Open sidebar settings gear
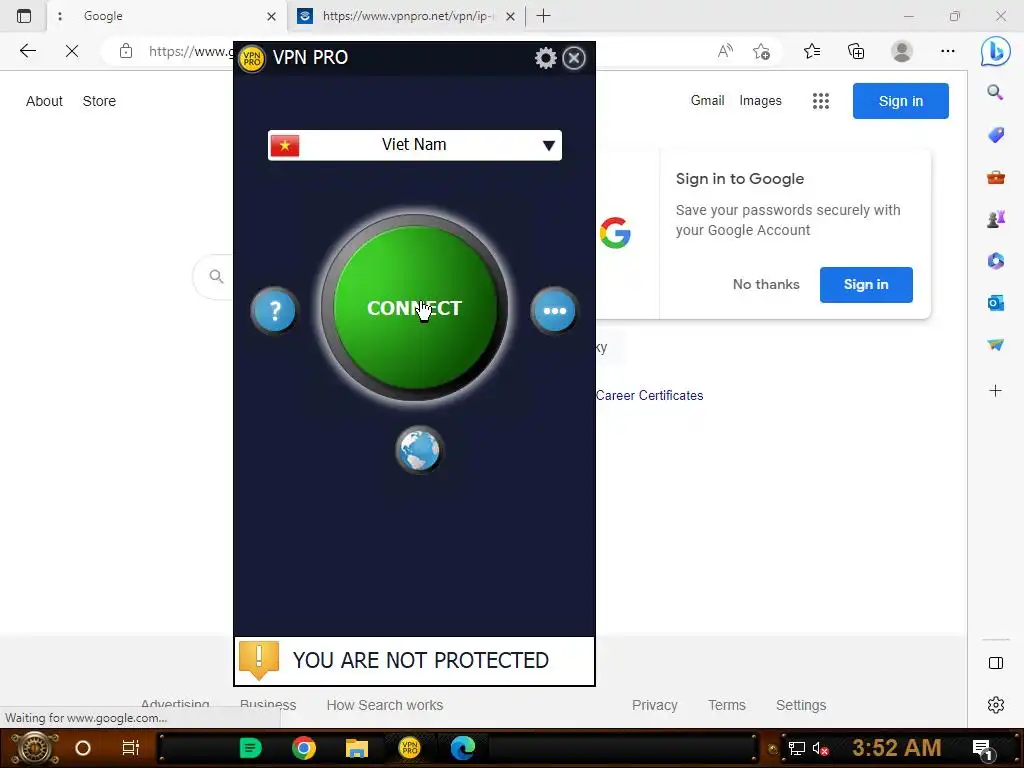Viewport: 1024px width, 768px height. [995, 705]
